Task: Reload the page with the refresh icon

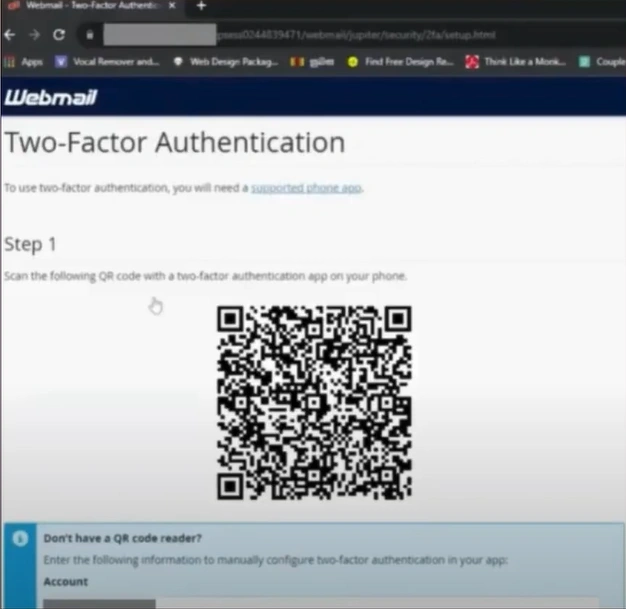Action: pyautogui.click(x=59, y=35)
